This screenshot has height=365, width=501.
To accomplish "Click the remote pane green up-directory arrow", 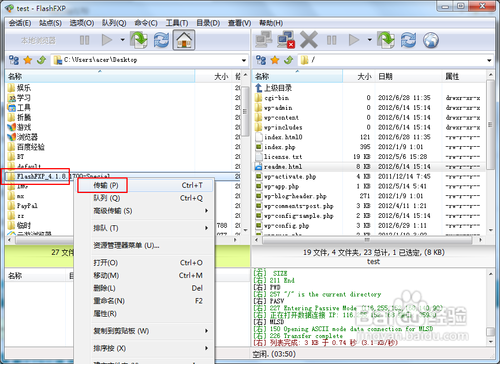I will pyautogui.click(x=289, y=60).
